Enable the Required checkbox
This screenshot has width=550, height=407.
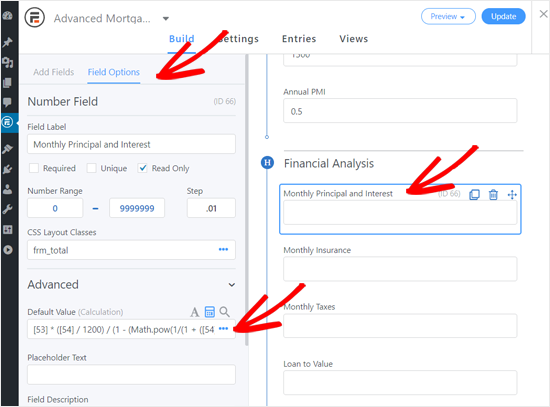pos(34,168)
